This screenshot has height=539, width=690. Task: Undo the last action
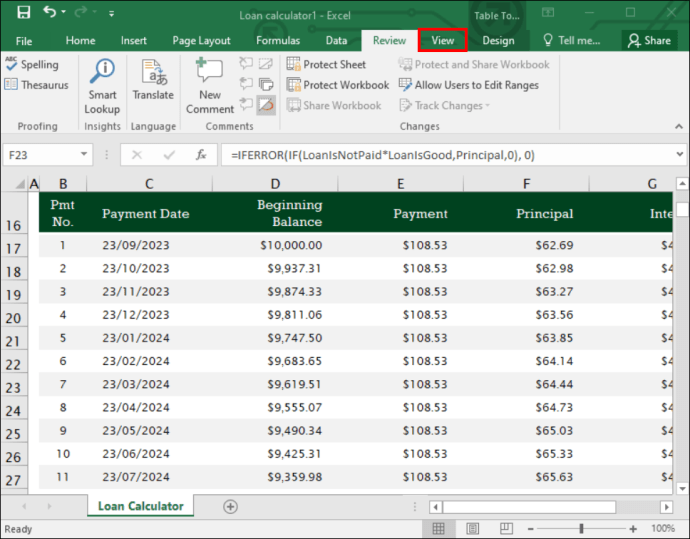(49, 12)
